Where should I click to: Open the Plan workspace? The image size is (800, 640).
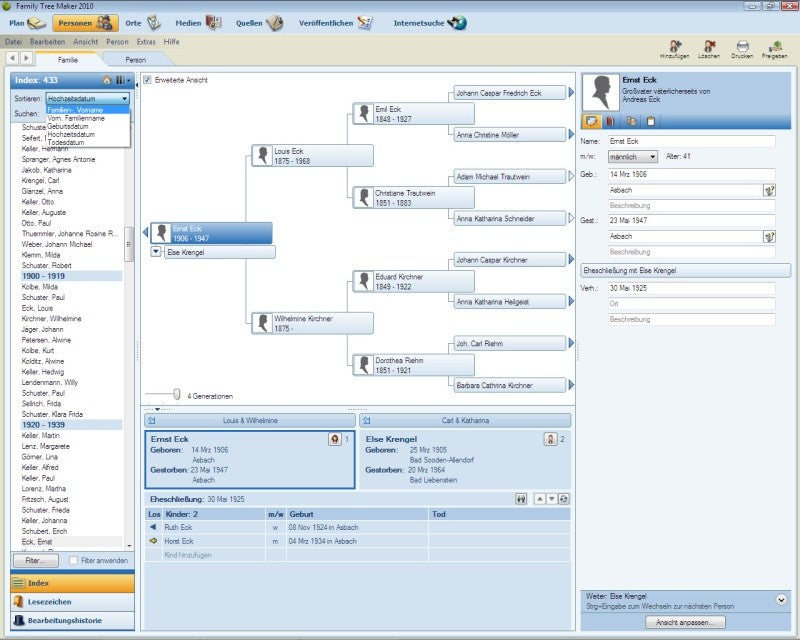(28, 23)
